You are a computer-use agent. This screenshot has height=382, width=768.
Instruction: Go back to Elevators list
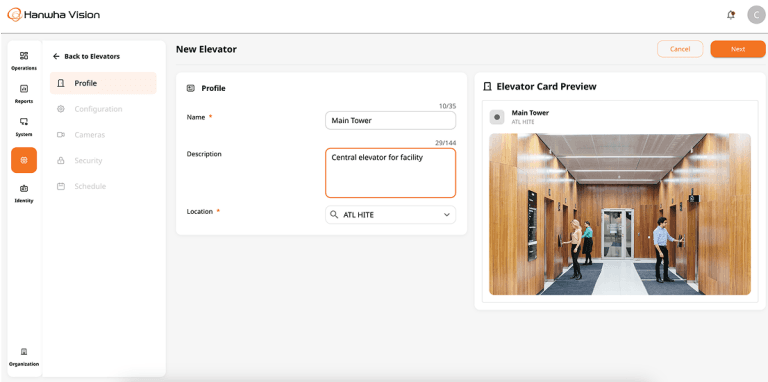86,56
